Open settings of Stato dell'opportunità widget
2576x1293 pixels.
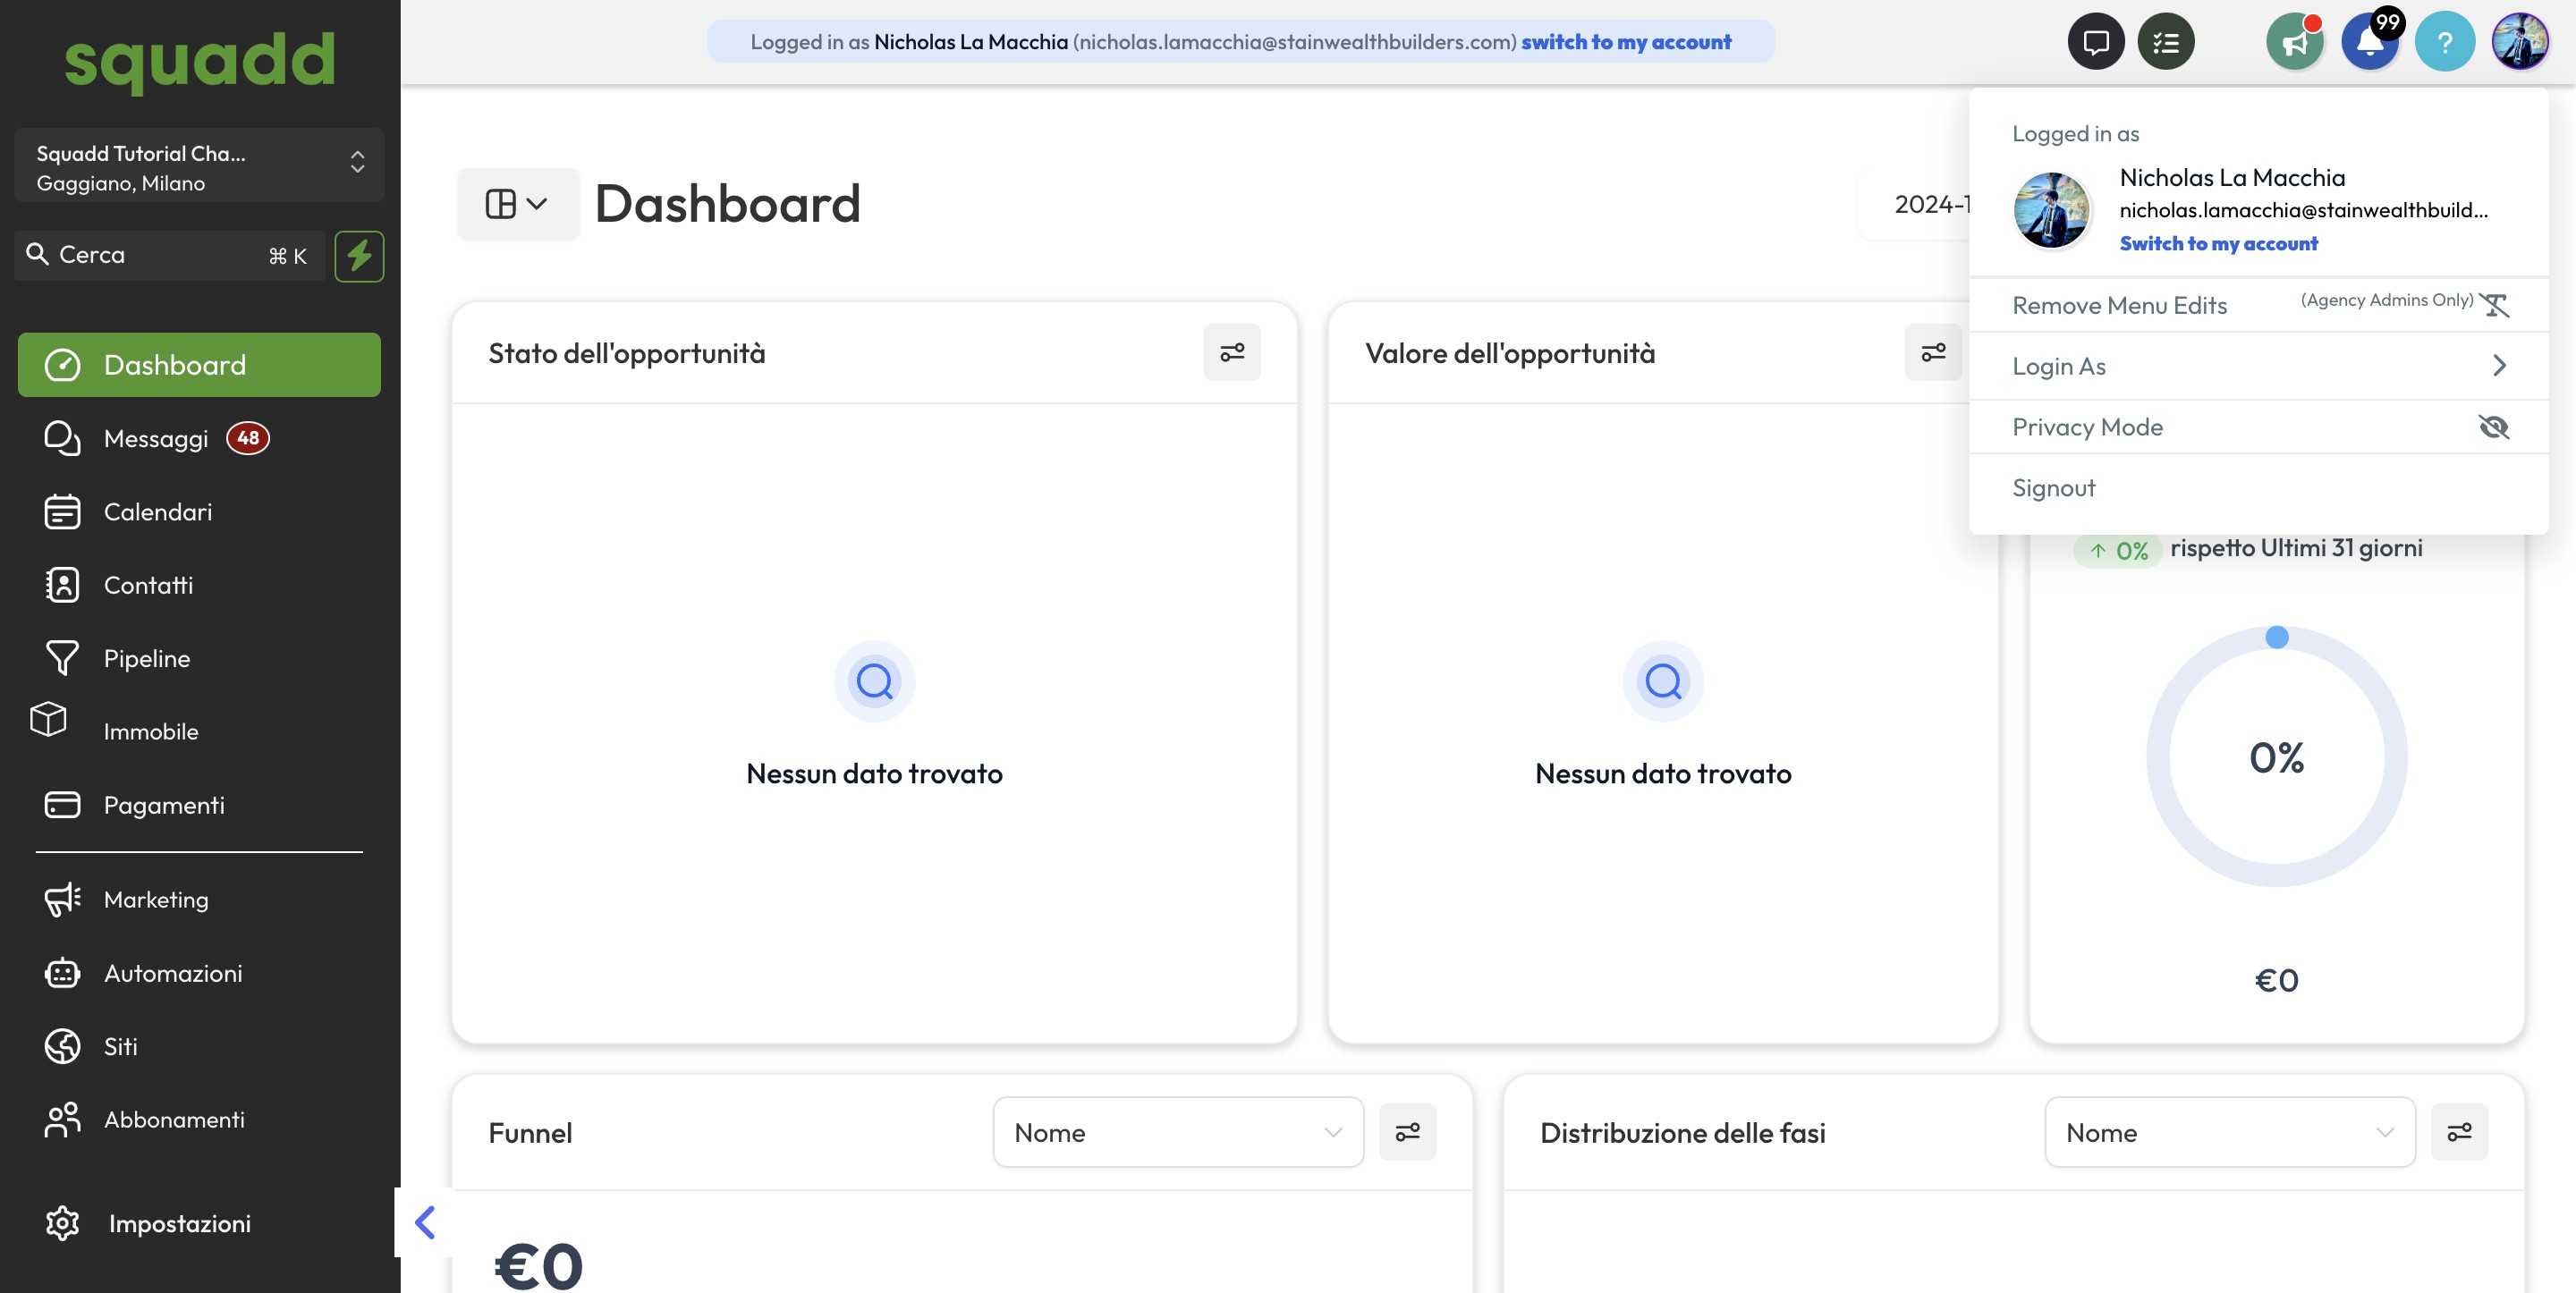tap(1231, 352)
